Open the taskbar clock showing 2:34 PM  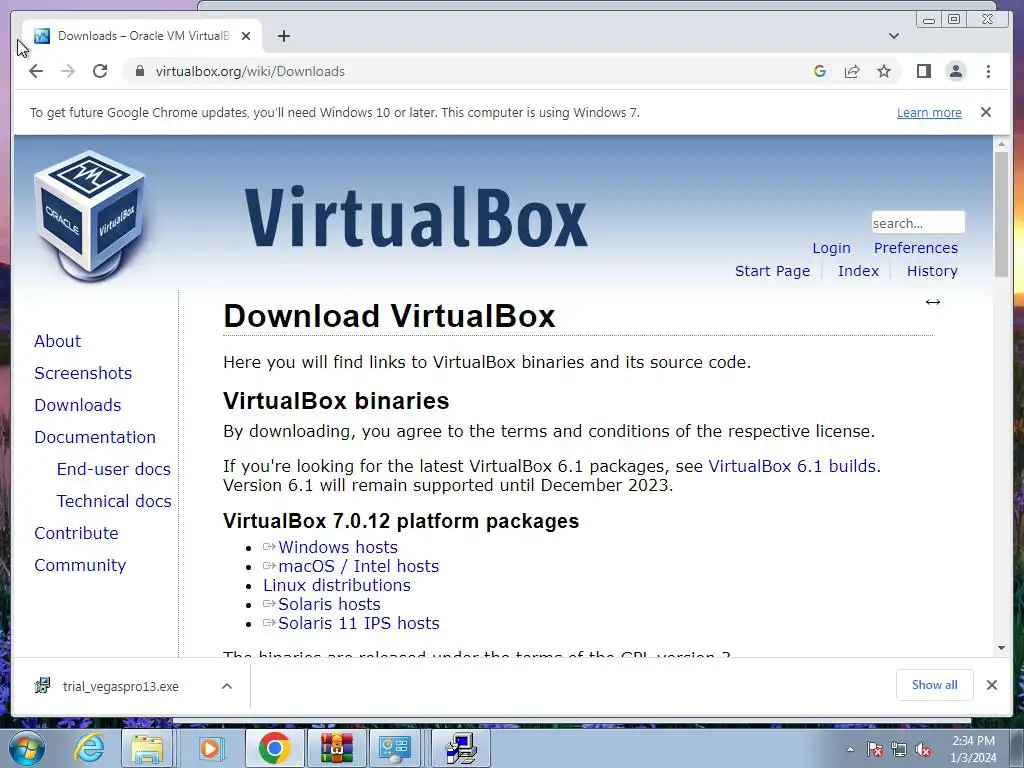973,749
